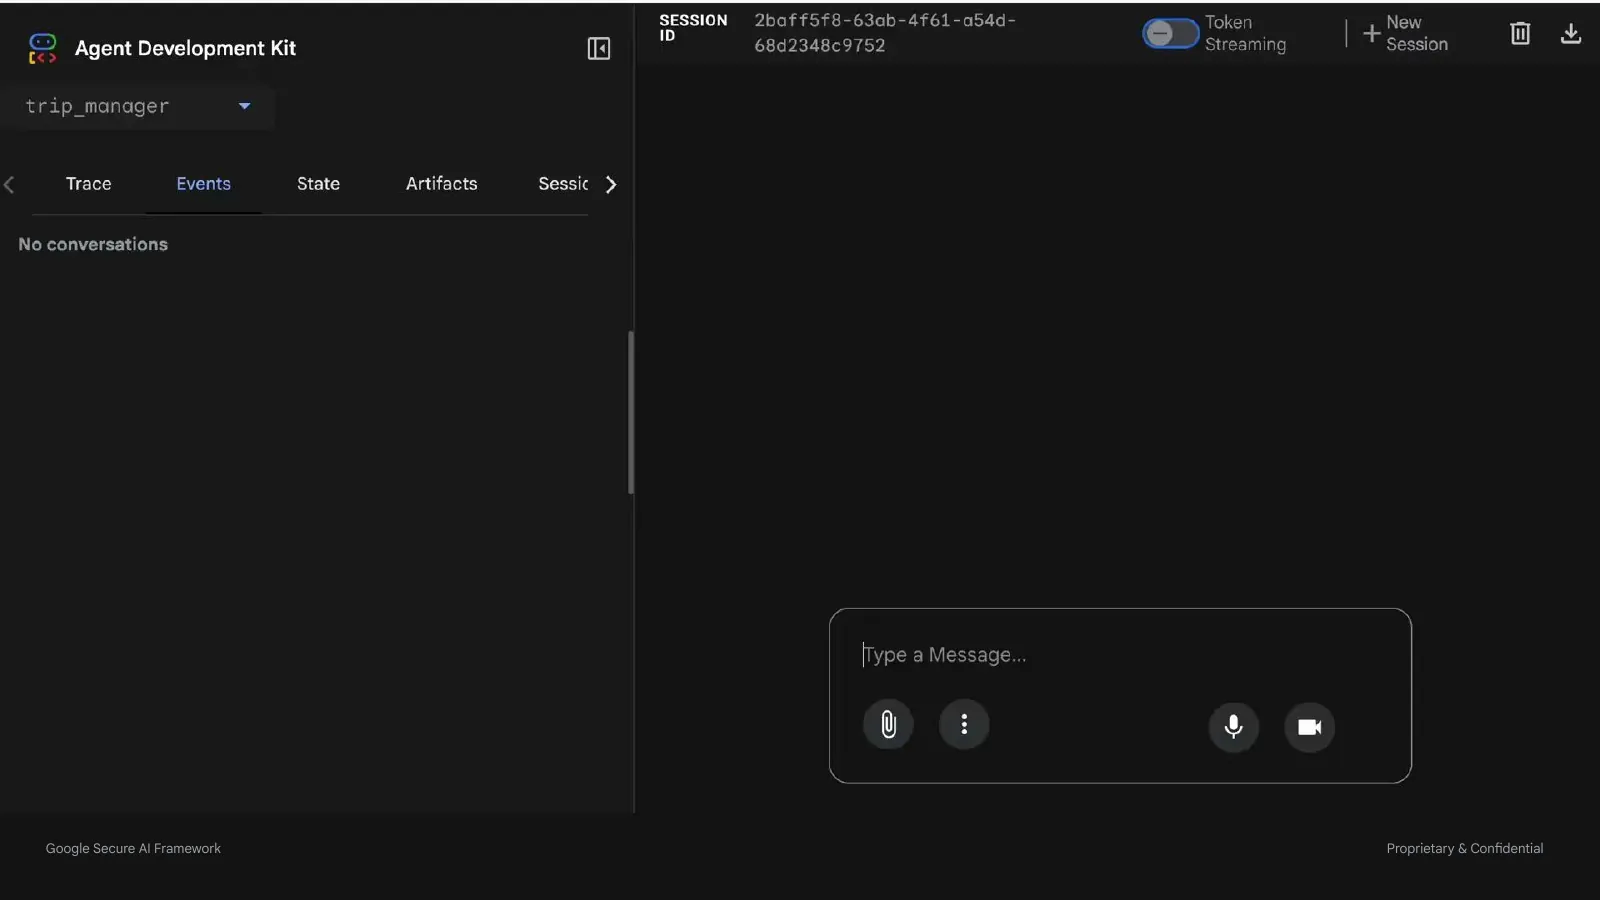Screen dimensions: 1600x900
Task: Start voice input with the microphone icon
Action: [1234, 727]
